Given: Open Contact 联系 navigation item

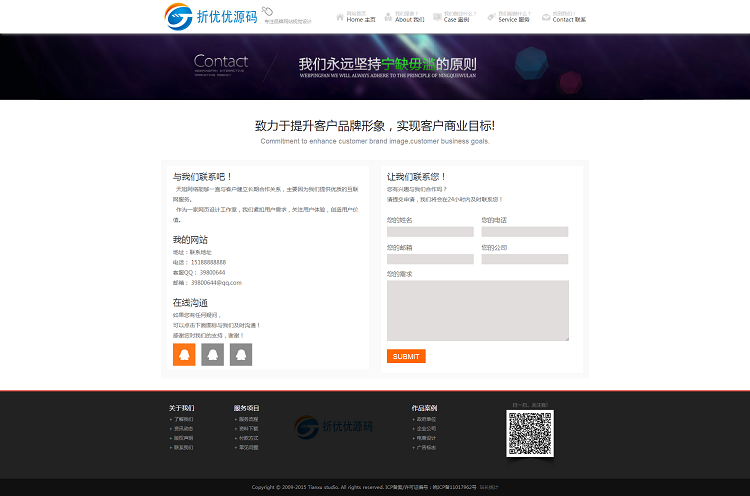Looking at the screenshot, I should pyautogui.click(x=564, y=17).
